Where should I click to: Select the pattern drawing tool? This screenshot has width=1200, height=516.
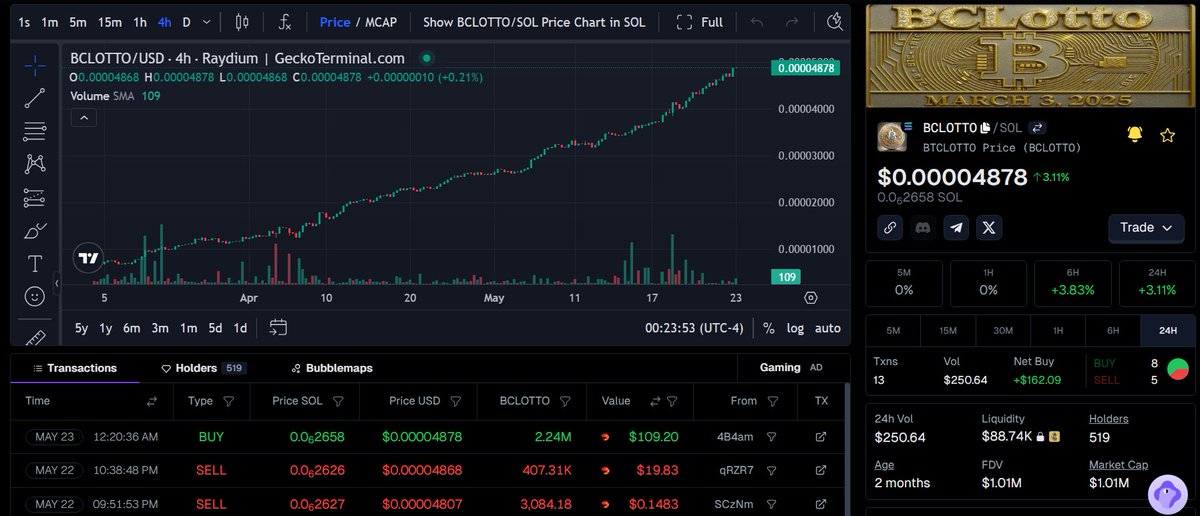point(34,164)
